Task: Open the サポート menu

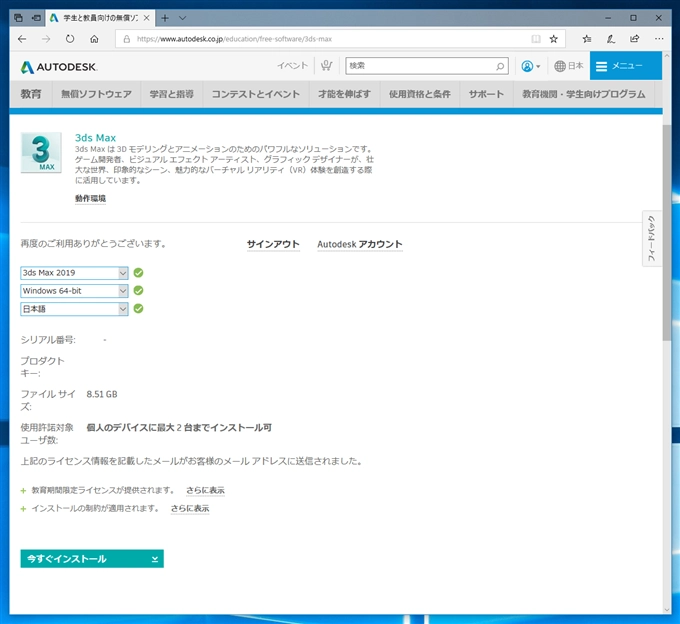Action: (x=486, y=94)
